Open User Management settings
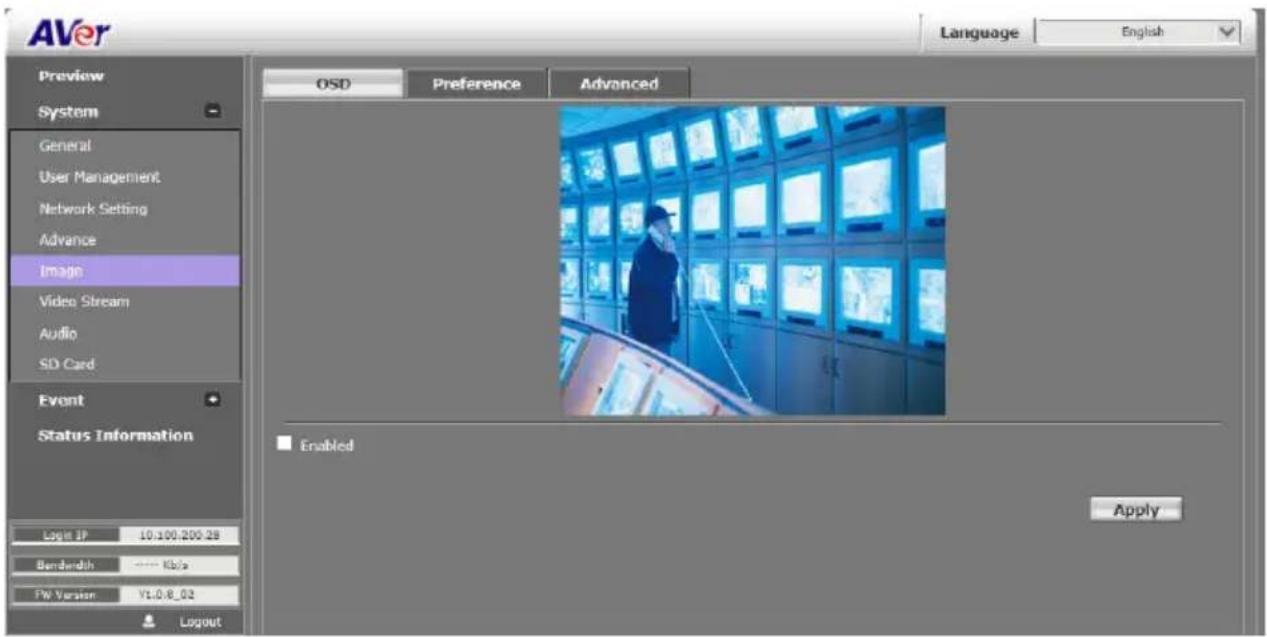The width and height of the screenshot is (1267, 637). (99, 177)
